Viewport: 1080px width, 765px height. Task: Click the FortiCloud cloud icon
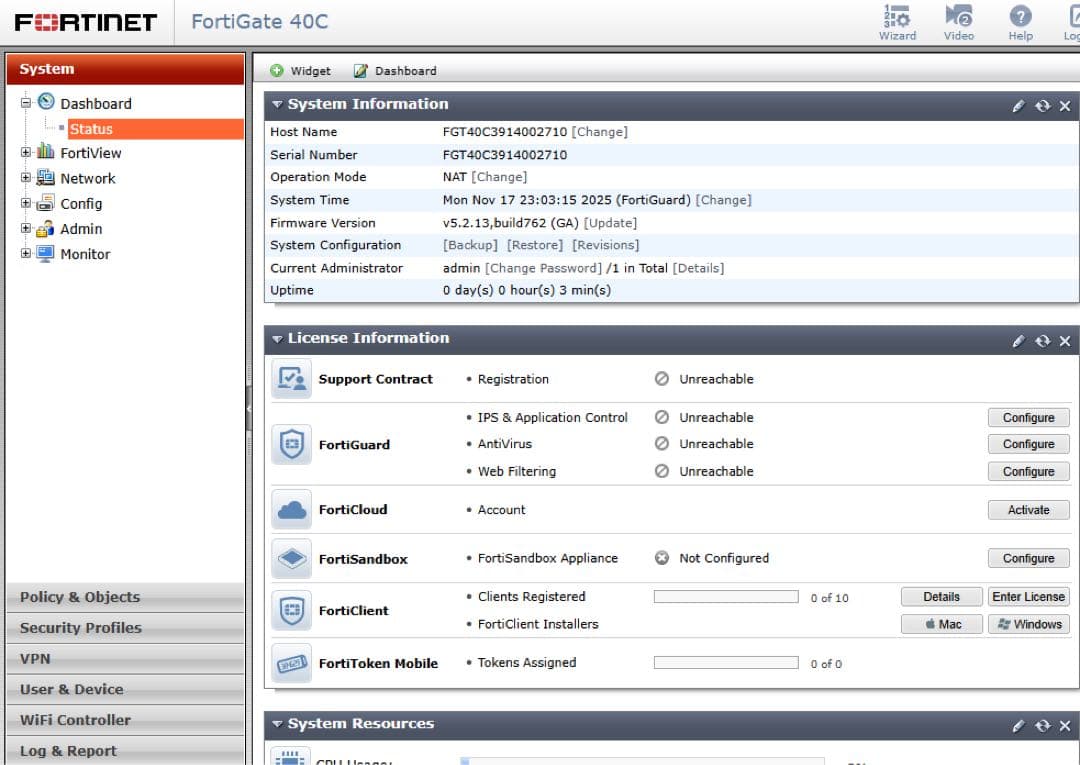(292, 510)
